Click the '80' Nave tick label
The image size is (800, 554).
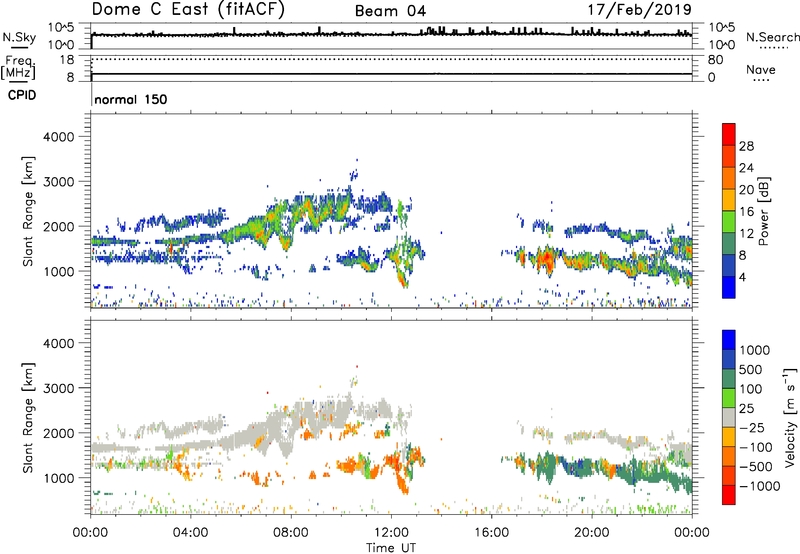715,60
